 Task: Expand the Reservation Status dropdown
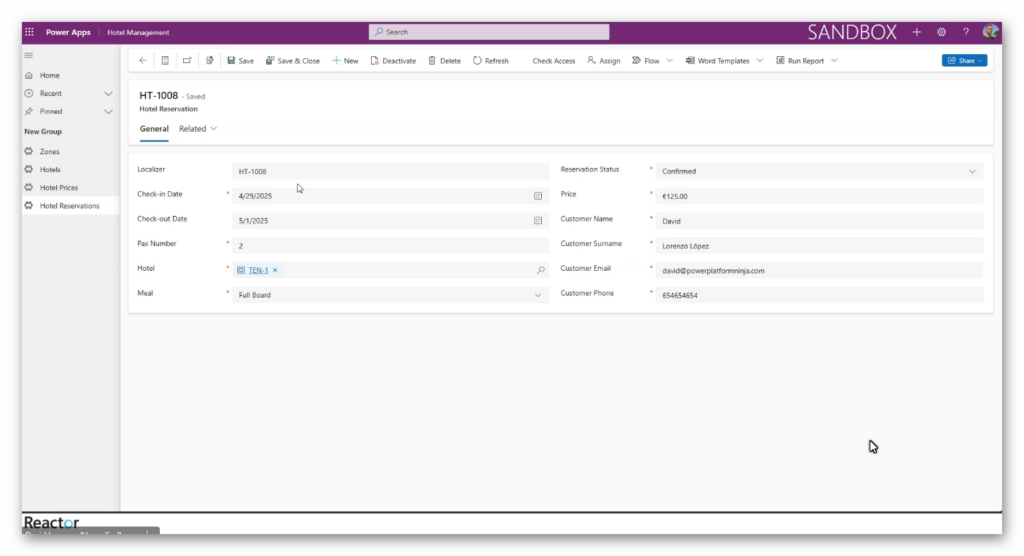[x=971, y=172]
